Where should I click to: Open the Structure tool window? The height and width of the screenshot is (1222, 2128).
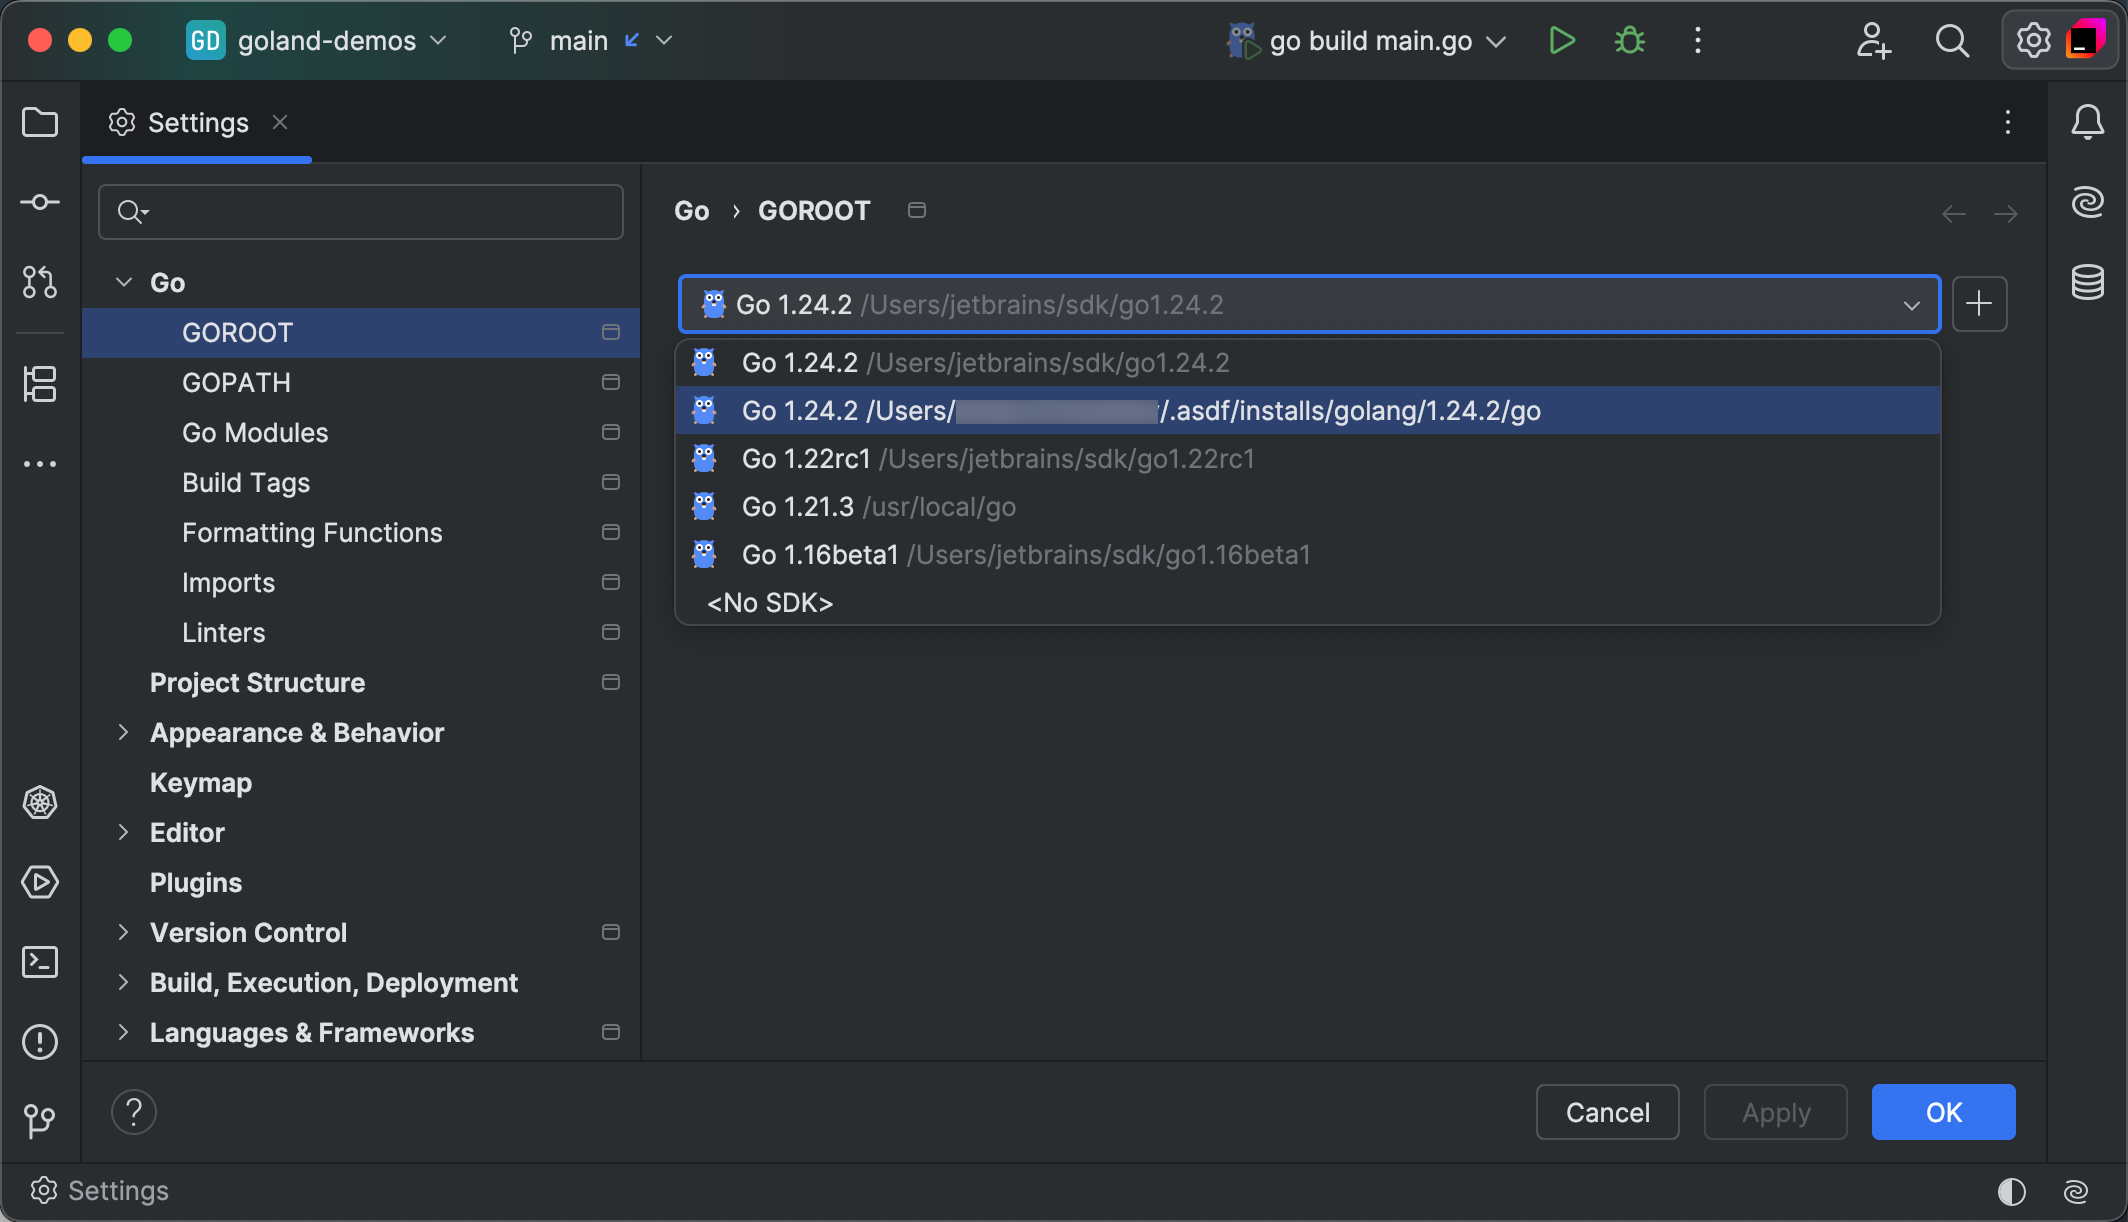click(x=40, y=384)
